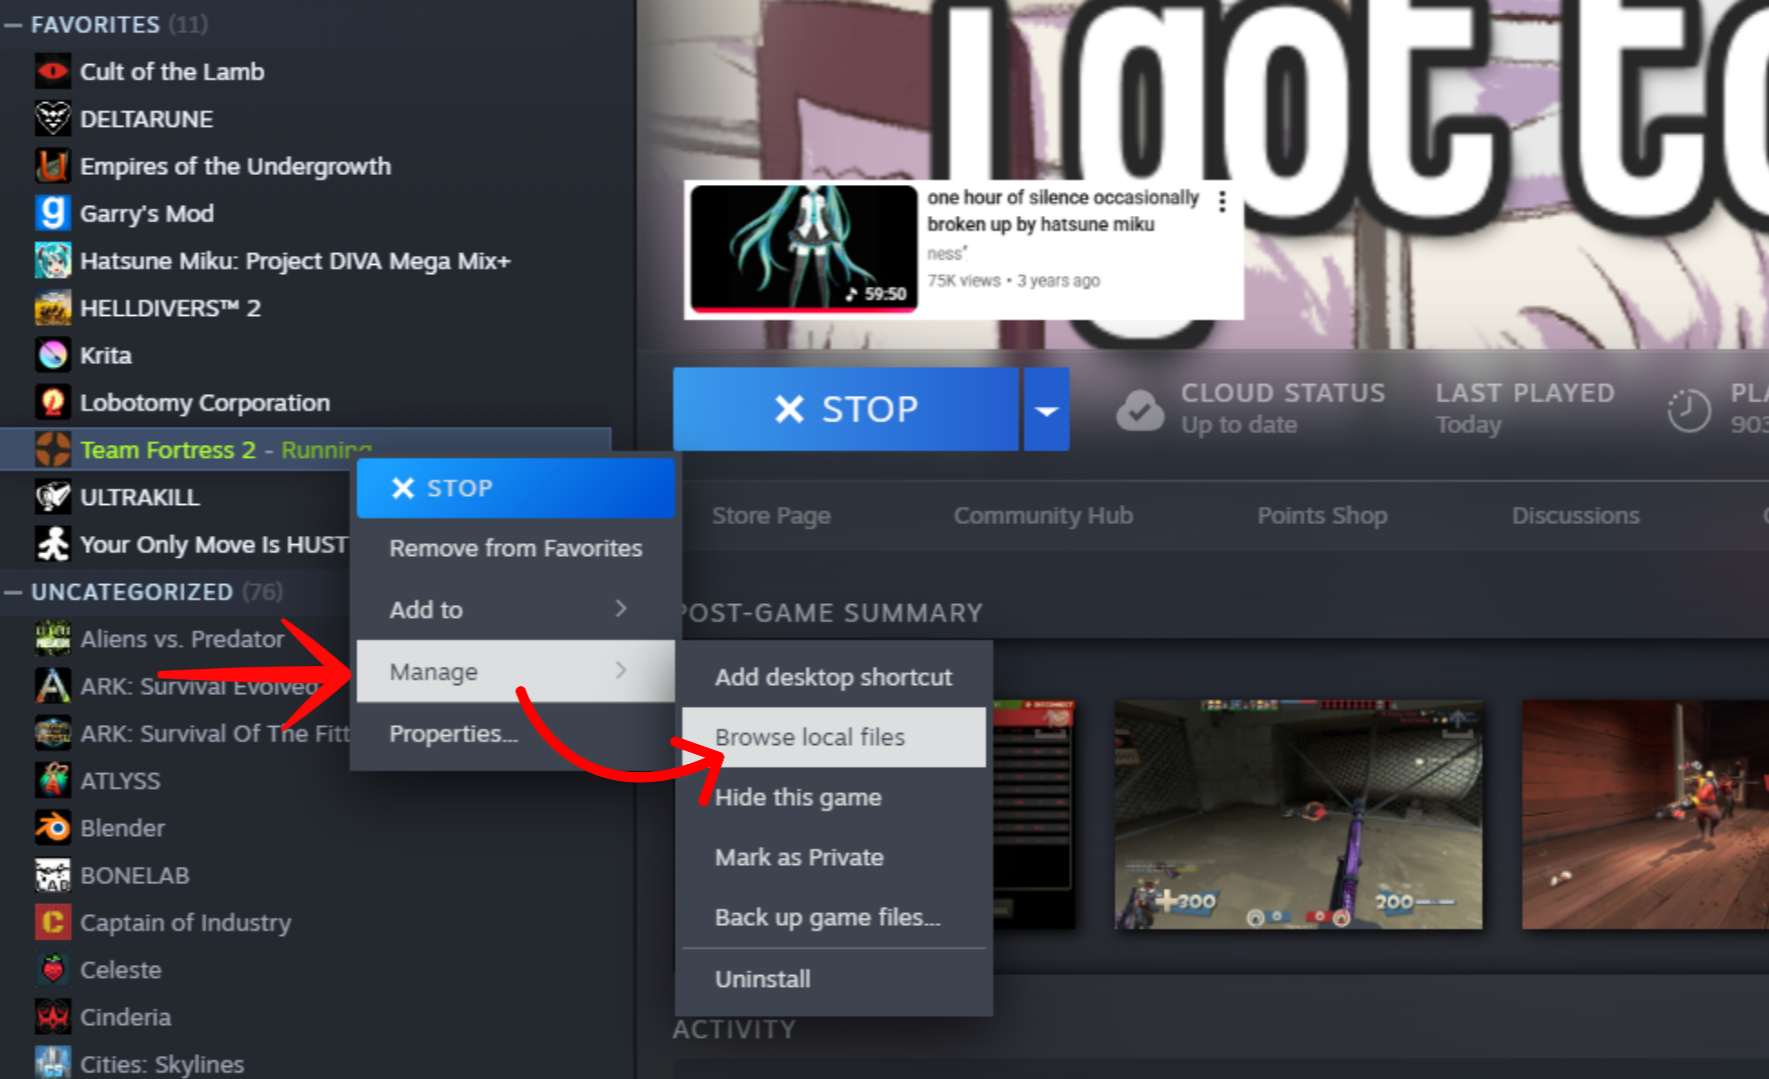1769x1079 pixels.
Task: Click the Cities: Skylines icon
Action: pos(53,1063)
